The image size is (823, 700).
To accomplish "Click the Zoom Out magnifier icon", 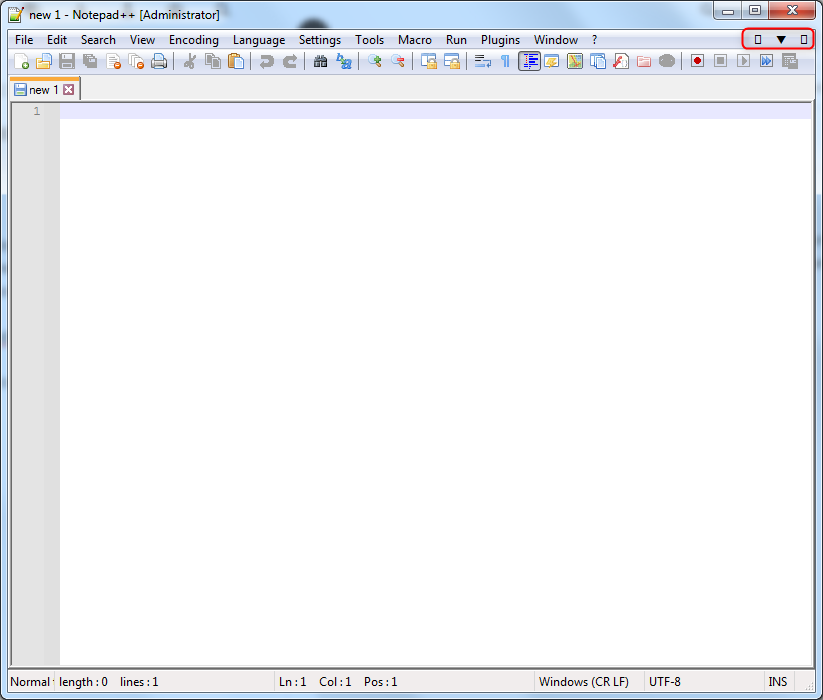I will click(398, 61).
